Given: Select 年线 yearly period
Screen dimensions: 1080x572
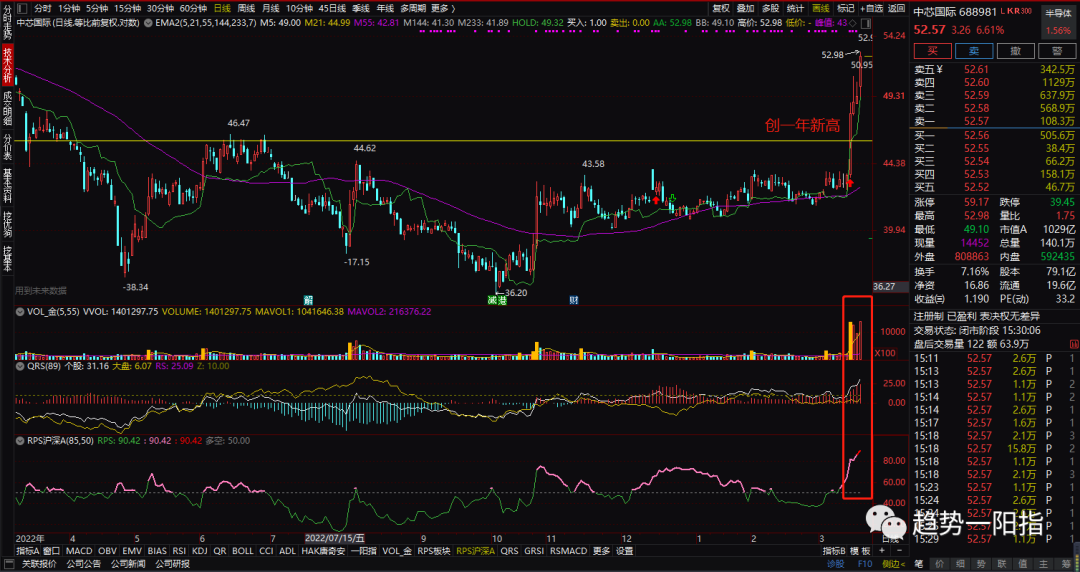Looking at the screenshot, I should coord(385,8).
